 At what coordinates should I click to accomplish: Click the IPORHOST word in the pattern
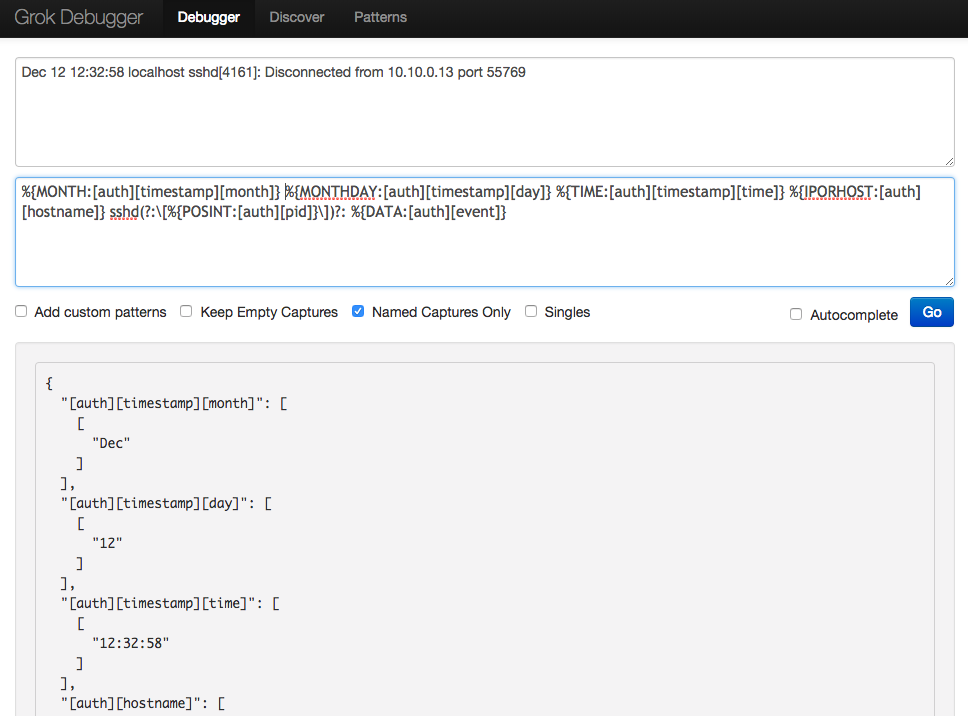coord(838,192)
